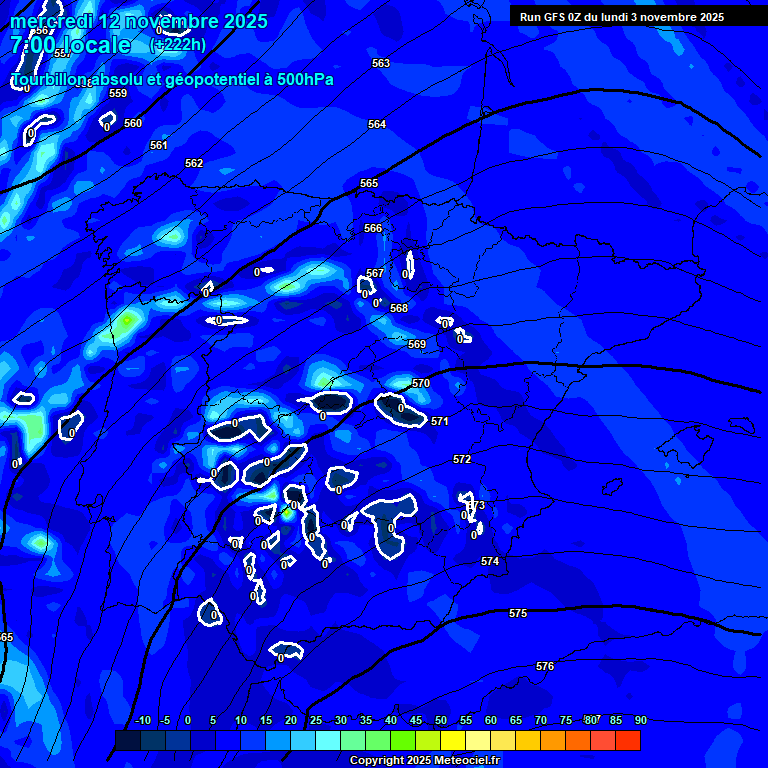This screenshot has height=768, width=768.
Task: Click the Copyright 2025 Meteociel.fr link
Action: pos(424,760)
